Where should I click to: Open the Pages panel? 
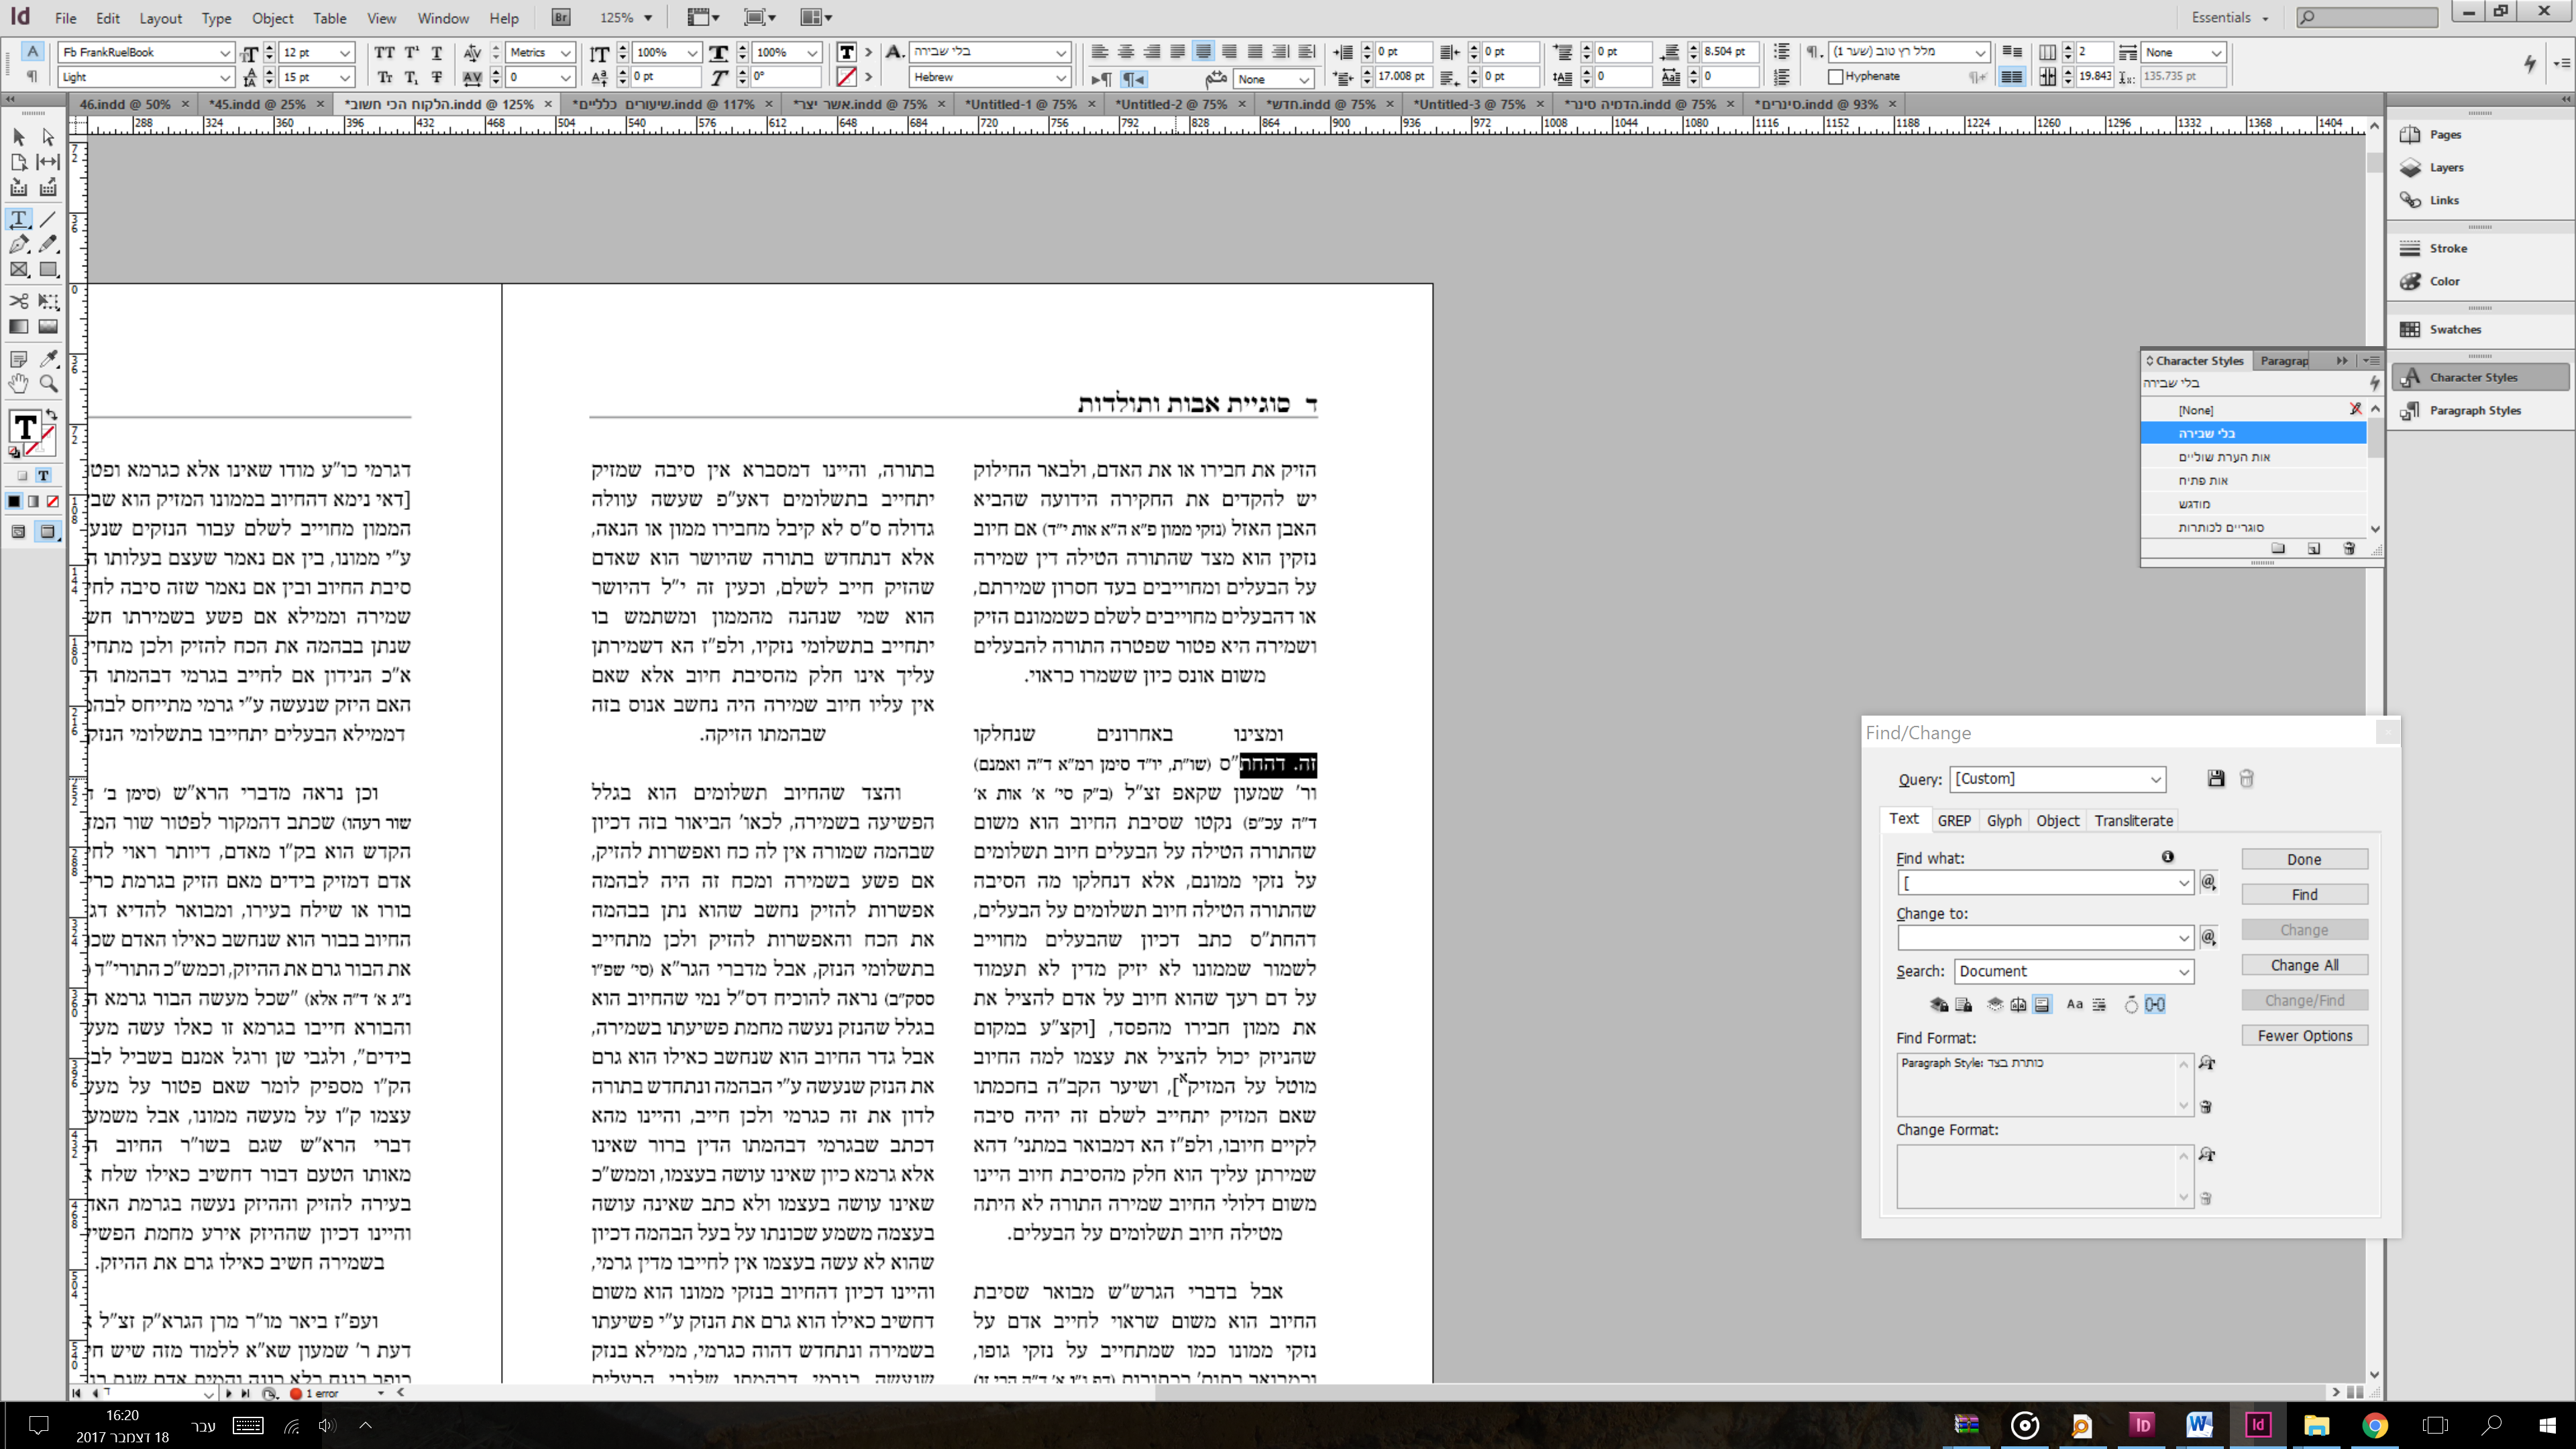coord(2444,135)
